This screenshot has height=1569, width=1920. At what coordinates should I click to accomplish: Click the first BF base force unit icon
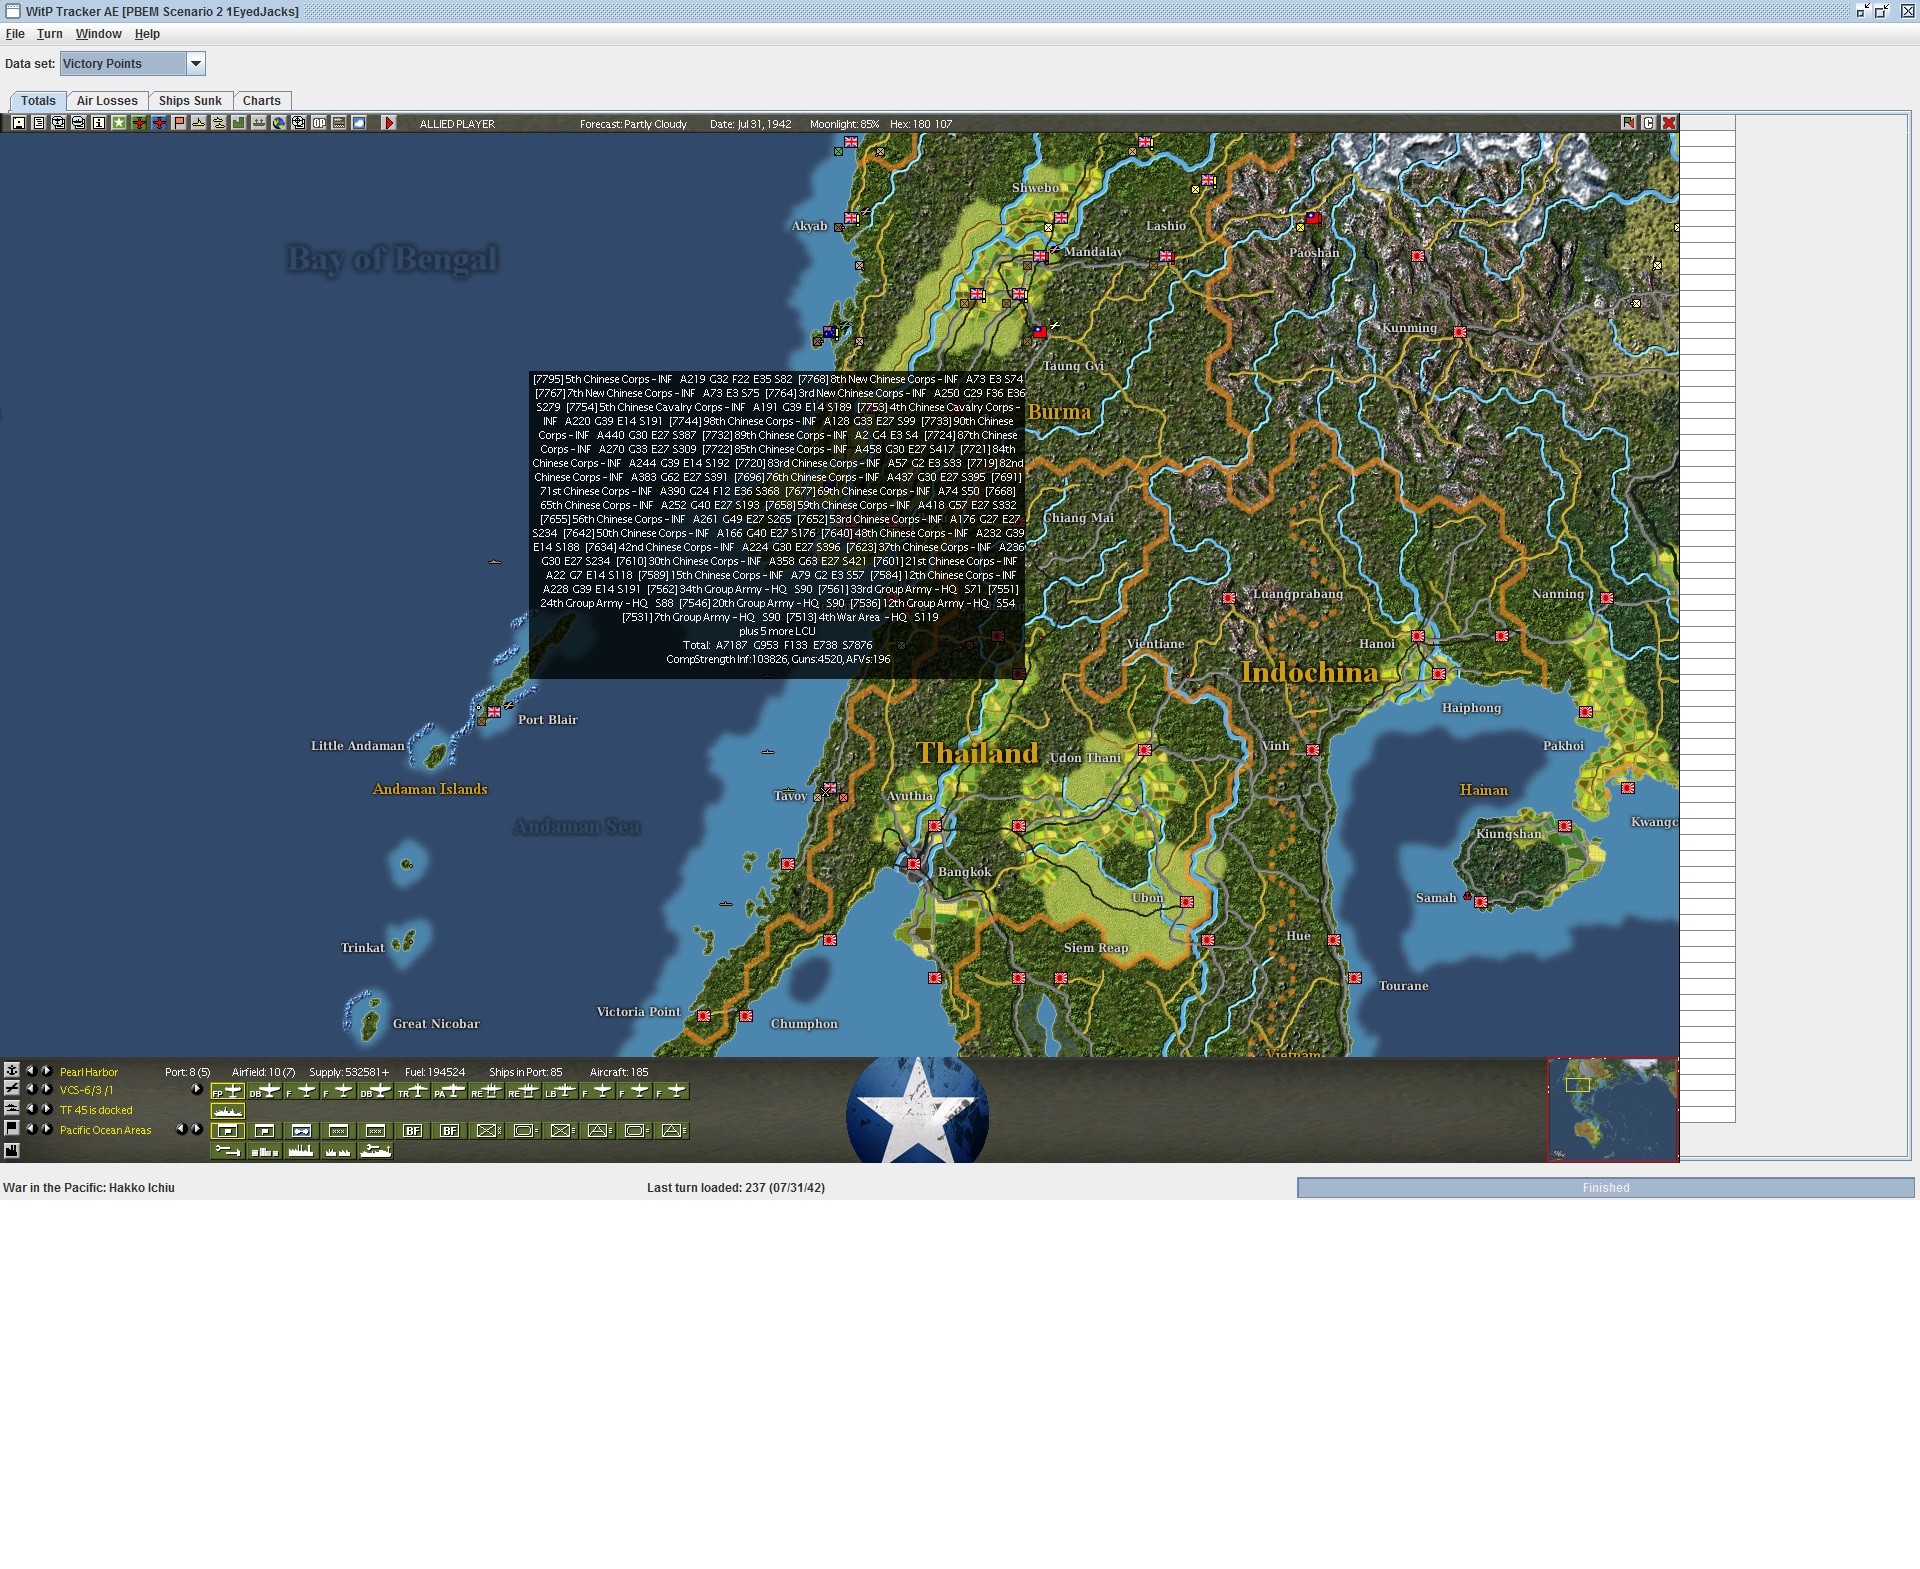pyautogui.click(x=412, y=1131)
